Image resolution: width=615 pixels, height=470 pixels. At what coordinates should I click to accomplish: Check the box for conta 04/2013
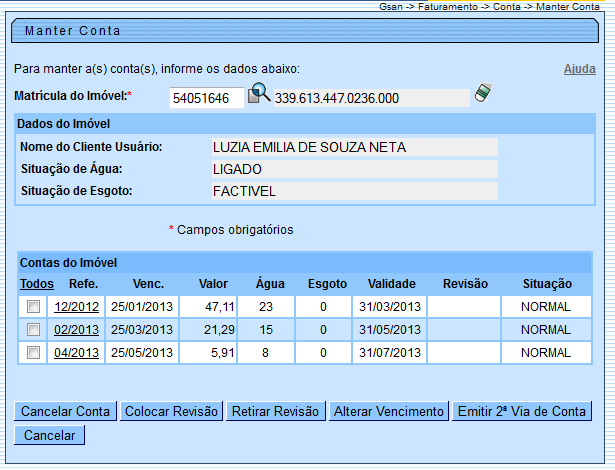[34, 352]
